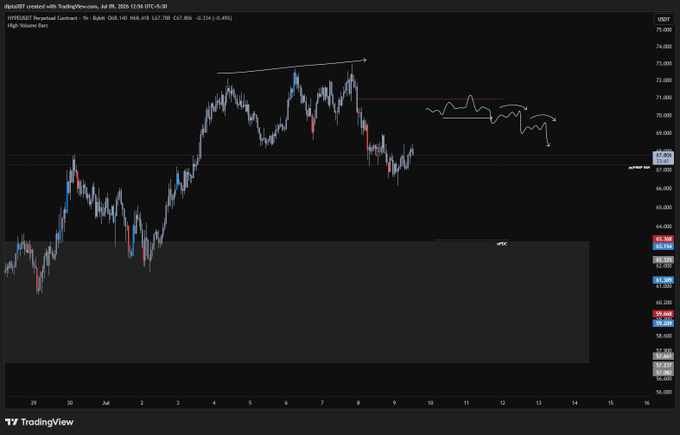
Task: Click the red 63.368 price label
Action: click(x=664, y=239)
